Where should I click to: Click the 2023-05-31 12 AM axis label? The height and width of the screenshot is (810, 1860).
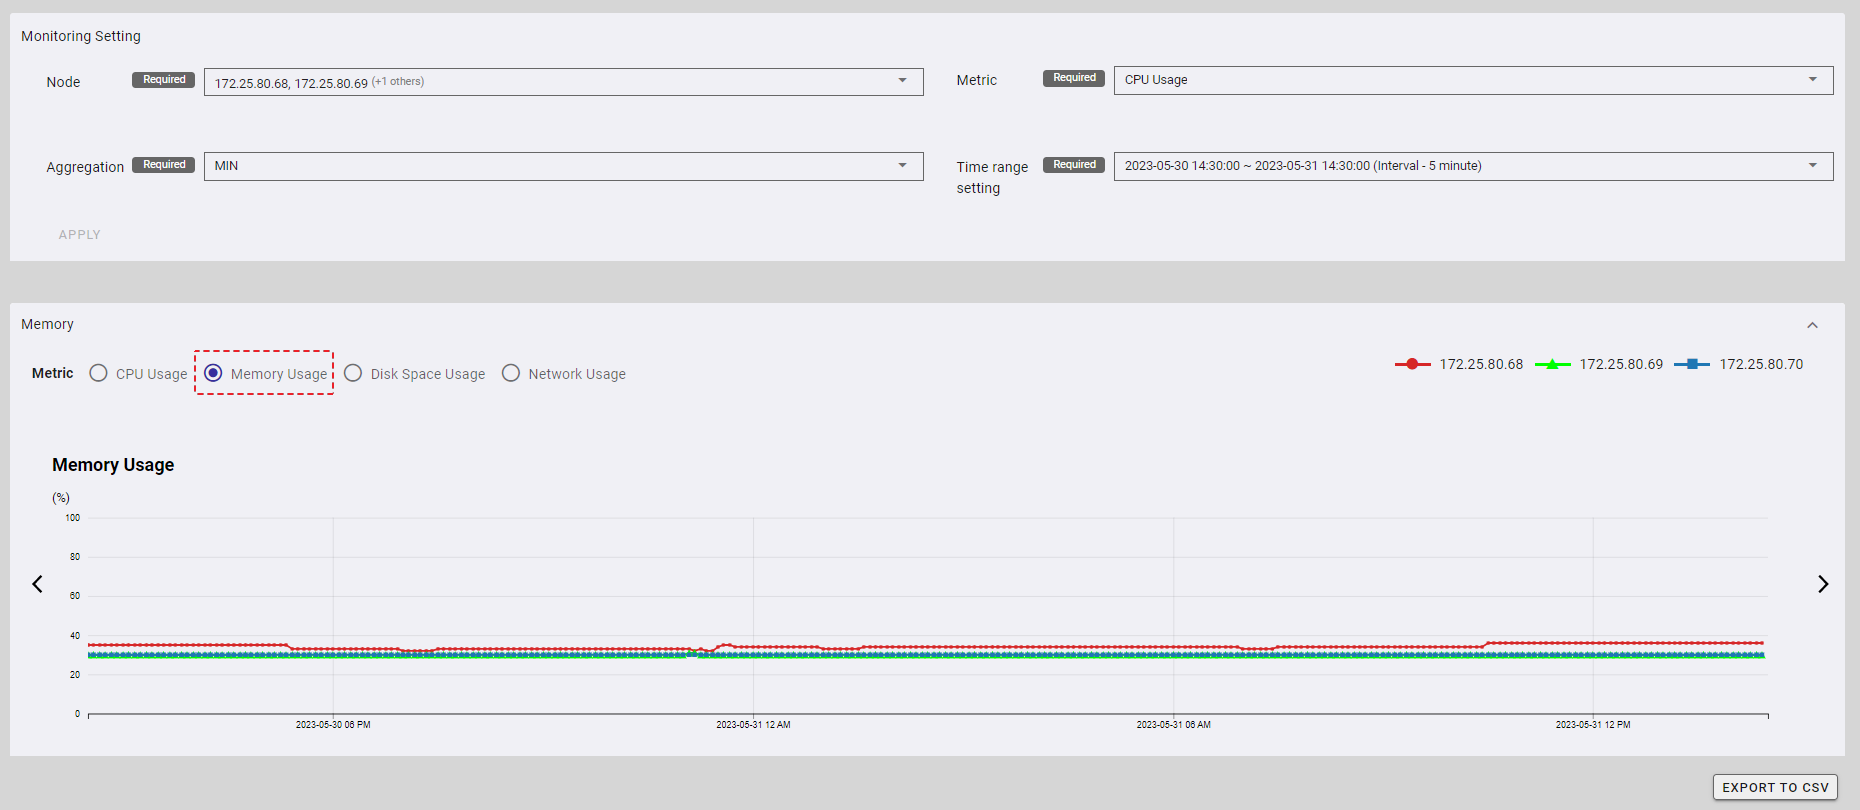pyautogui.click(x=753, y=725)
